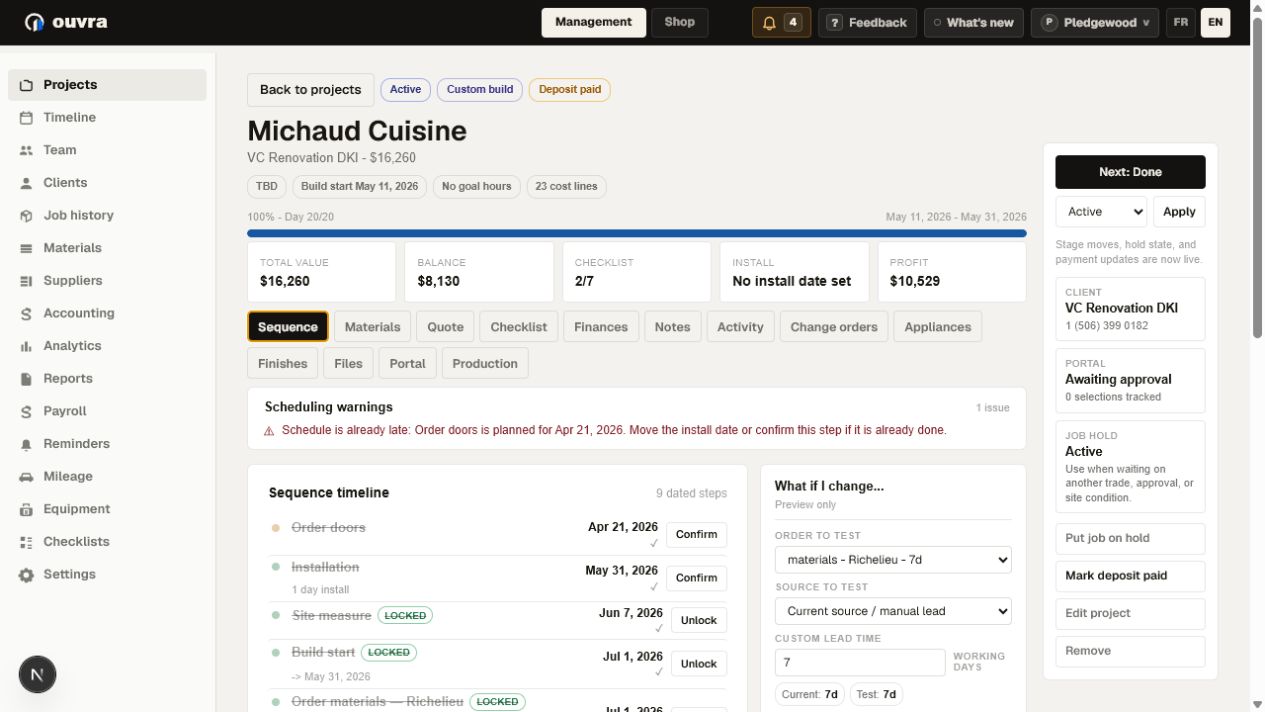
Task: Open the Timeline calendar icon
Action: tap(26, 118)
